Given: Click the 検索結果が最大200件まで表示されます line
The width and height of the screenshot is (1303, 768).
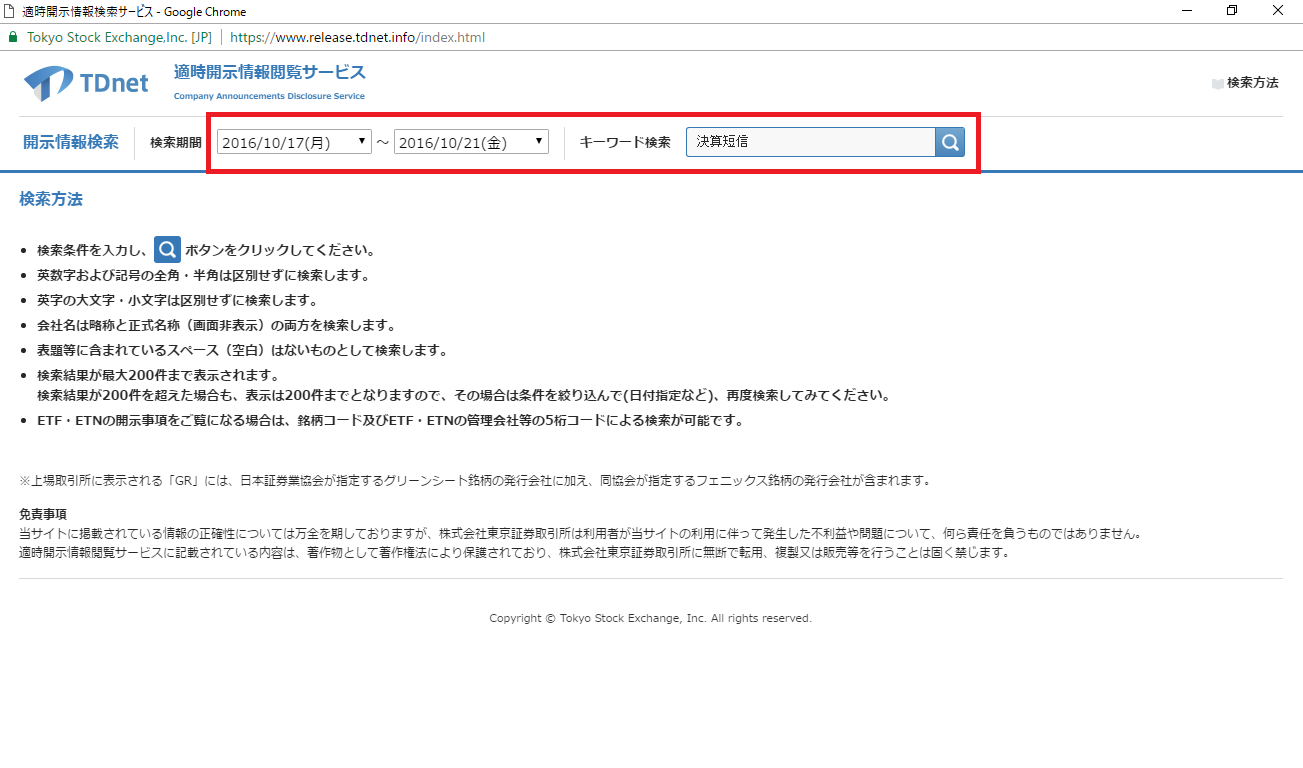Looking at the screenshot, I should tap(157, 375).
